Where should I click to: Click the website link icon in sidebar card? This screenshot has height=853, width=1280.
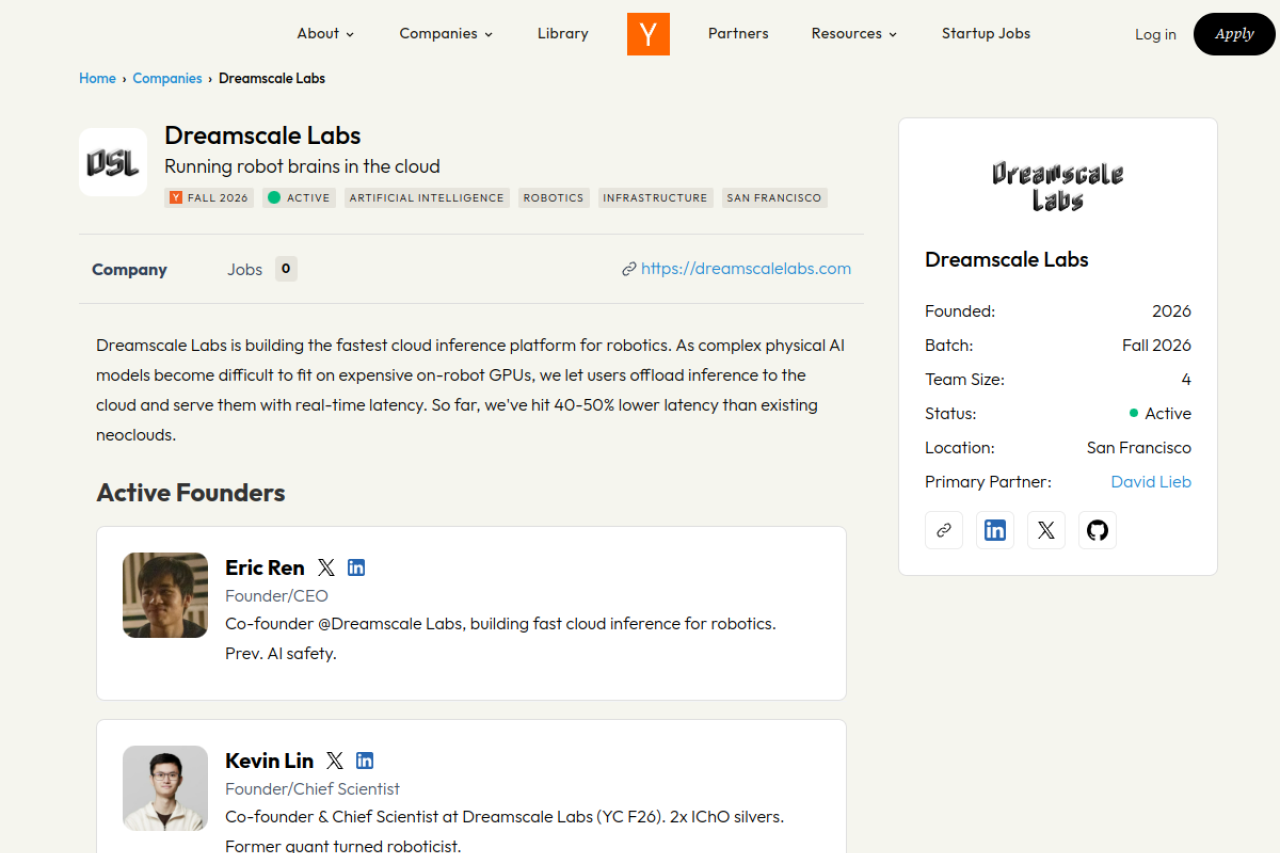(x=944, y=531)
